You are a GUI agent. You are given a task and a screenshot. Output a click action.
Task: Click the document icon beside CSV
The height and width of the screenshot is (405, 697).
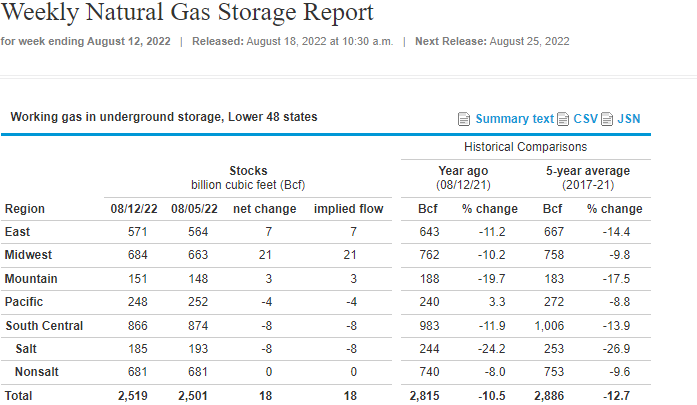563,119
